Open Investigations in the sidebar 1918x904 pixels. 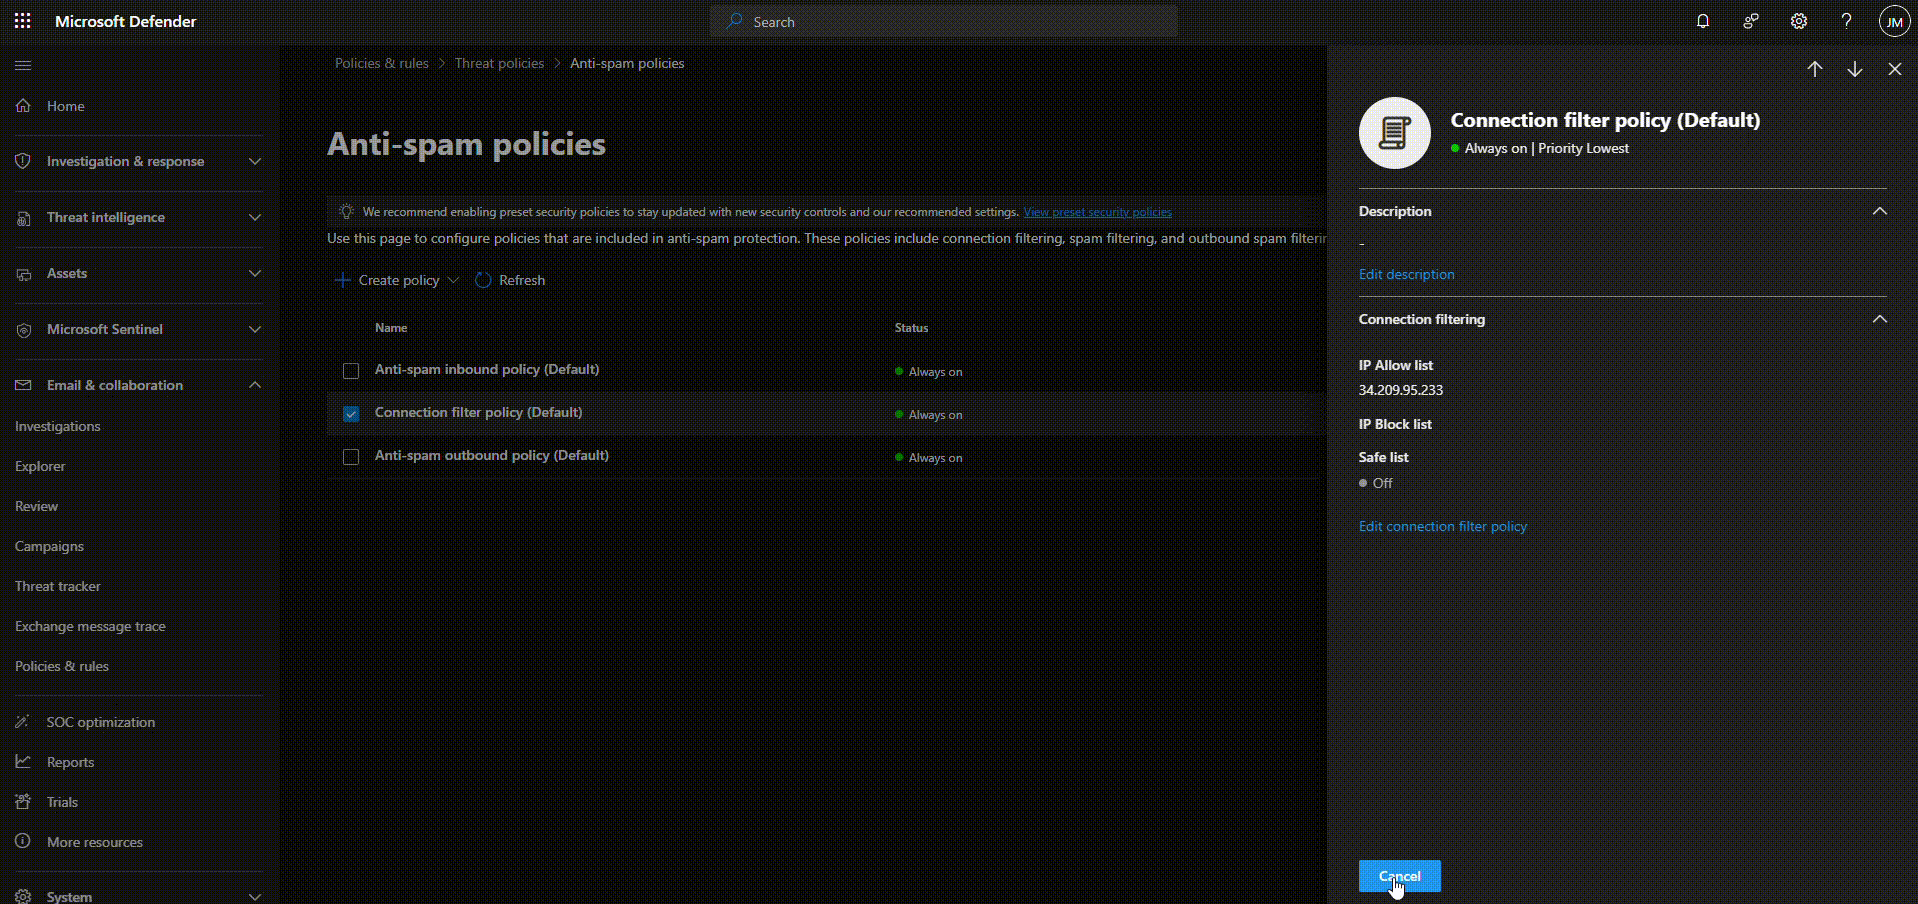click(x=58, y=426)
